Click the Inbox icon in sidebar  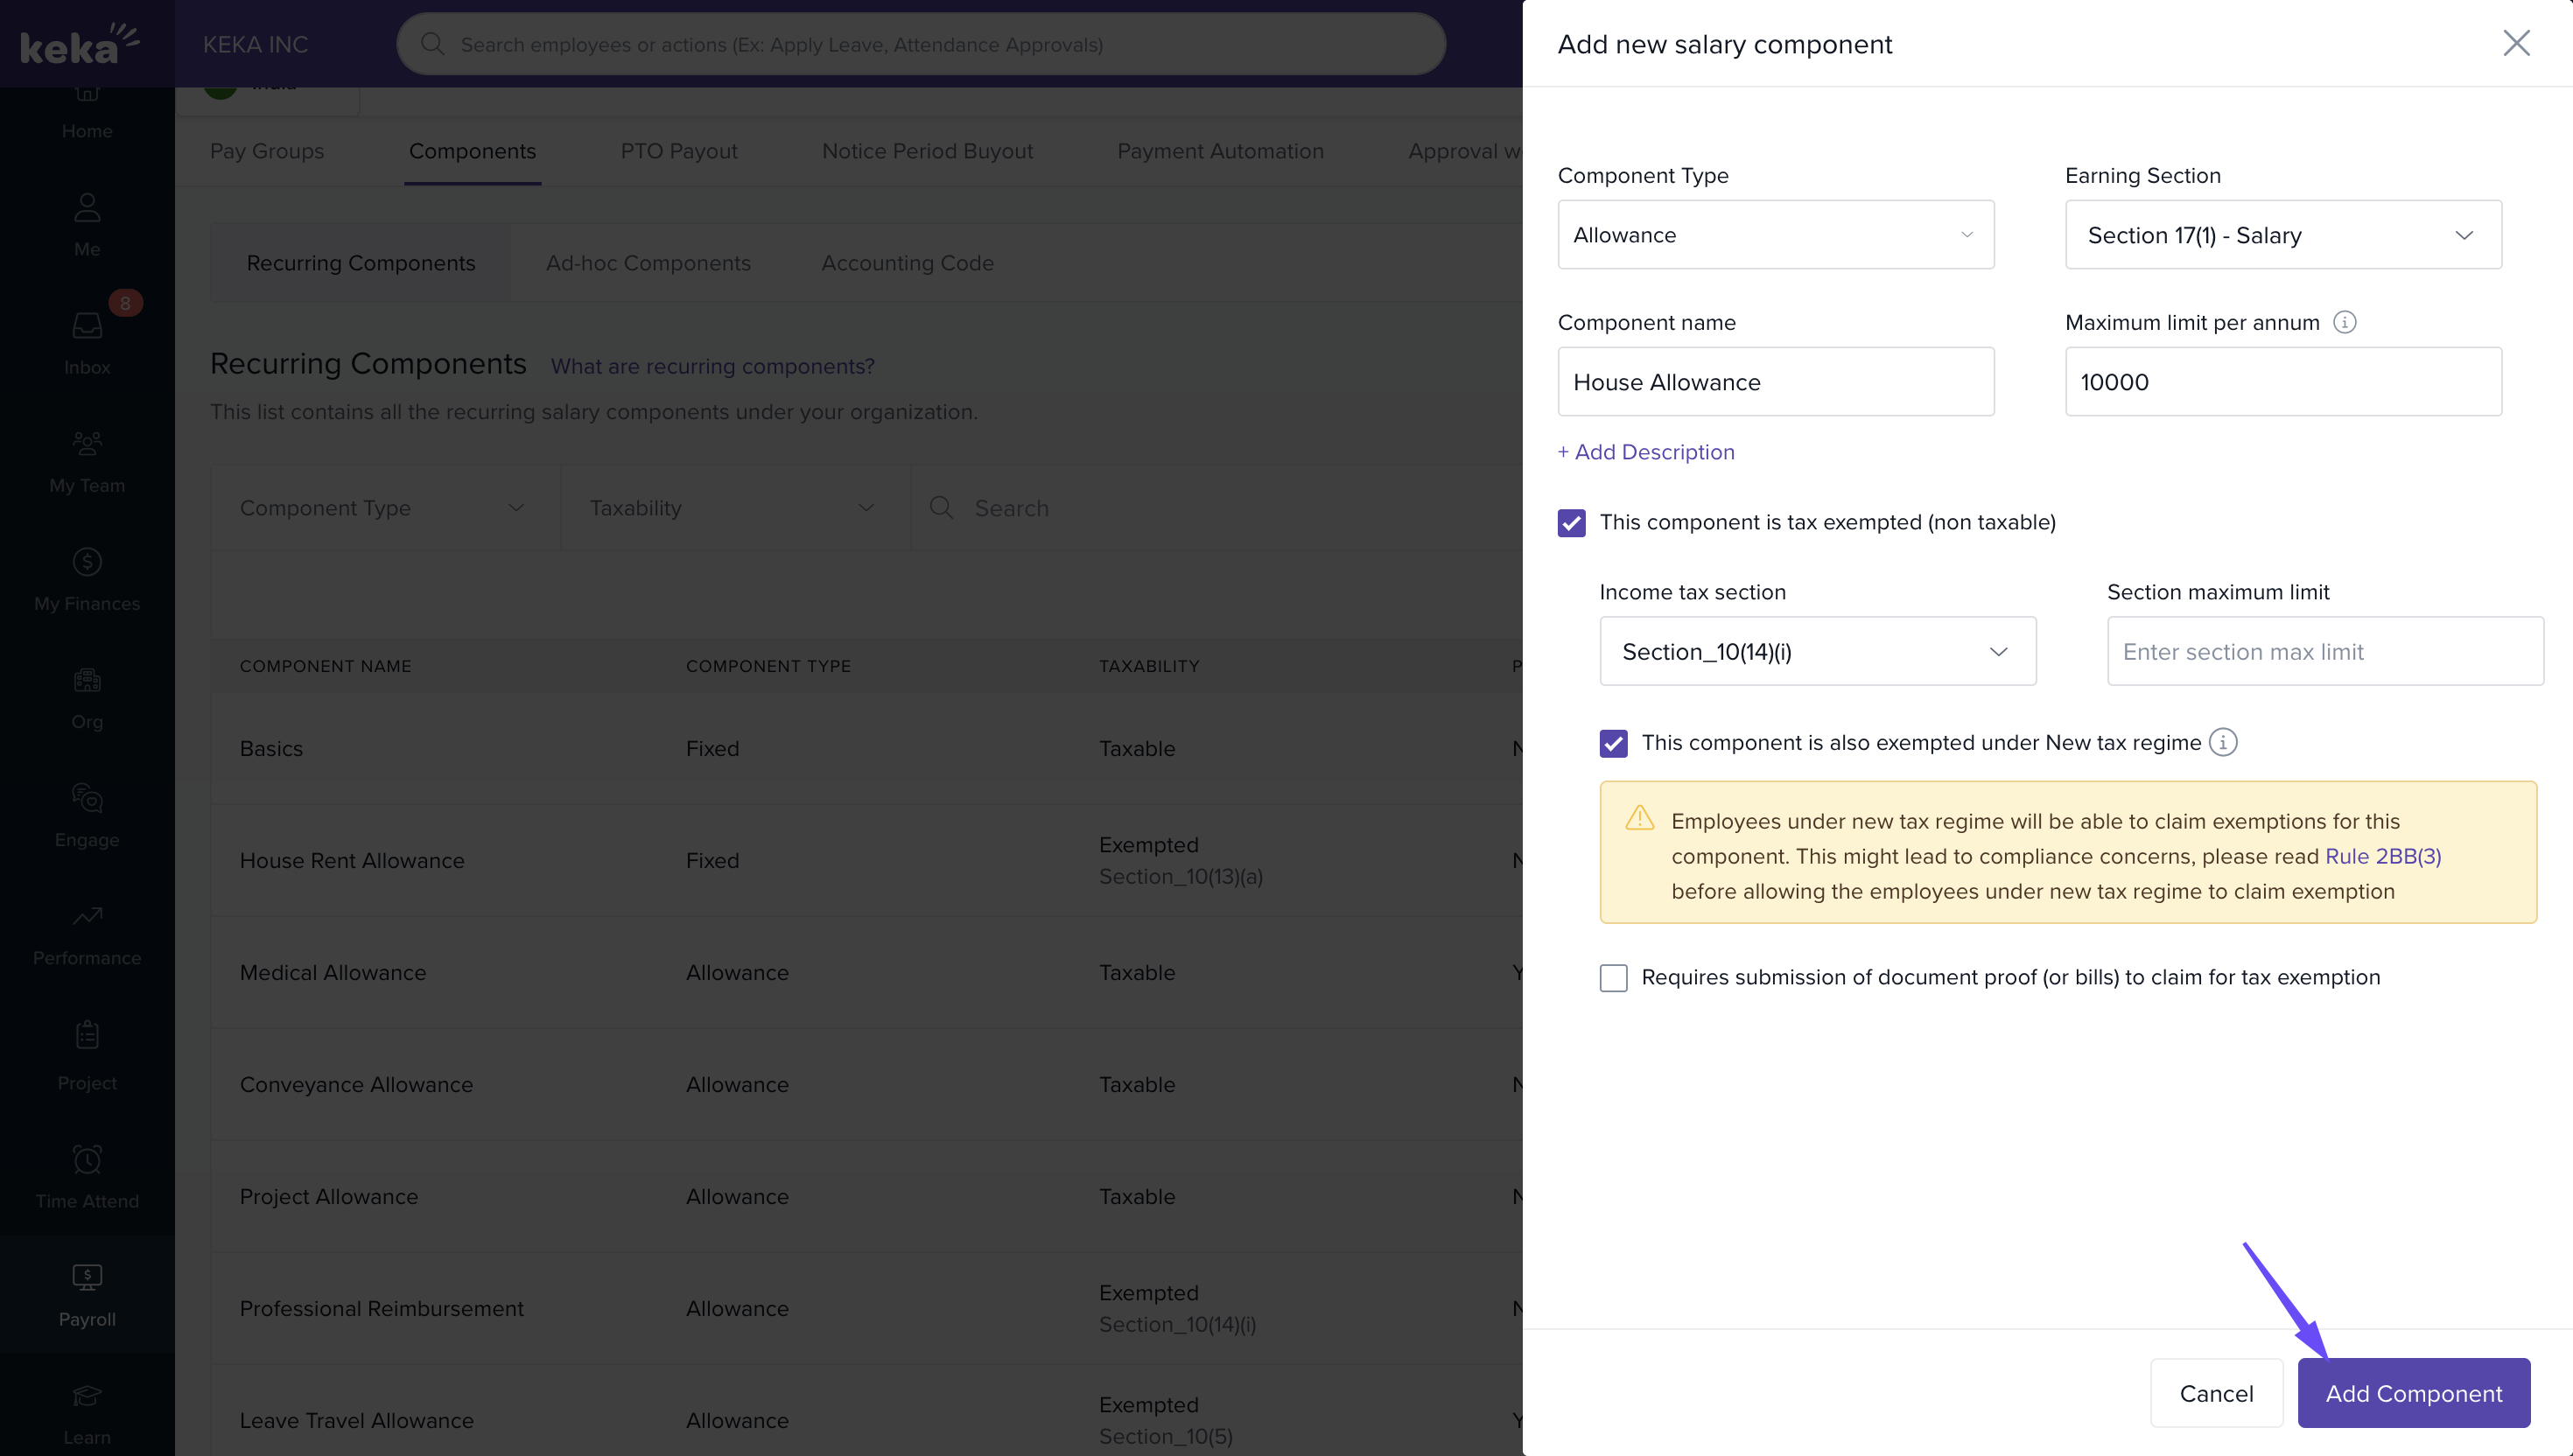click(x=87, y=326)
